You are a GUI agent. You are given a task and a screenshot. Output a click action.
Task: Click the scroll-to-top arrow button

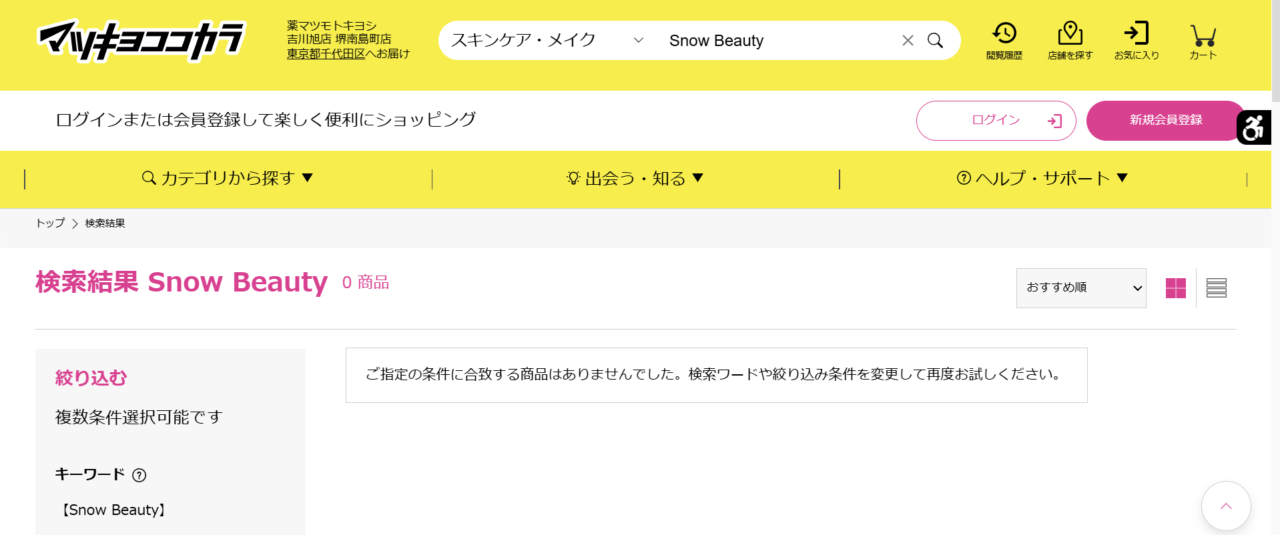pyautogui.click(x=1226, y=506)
